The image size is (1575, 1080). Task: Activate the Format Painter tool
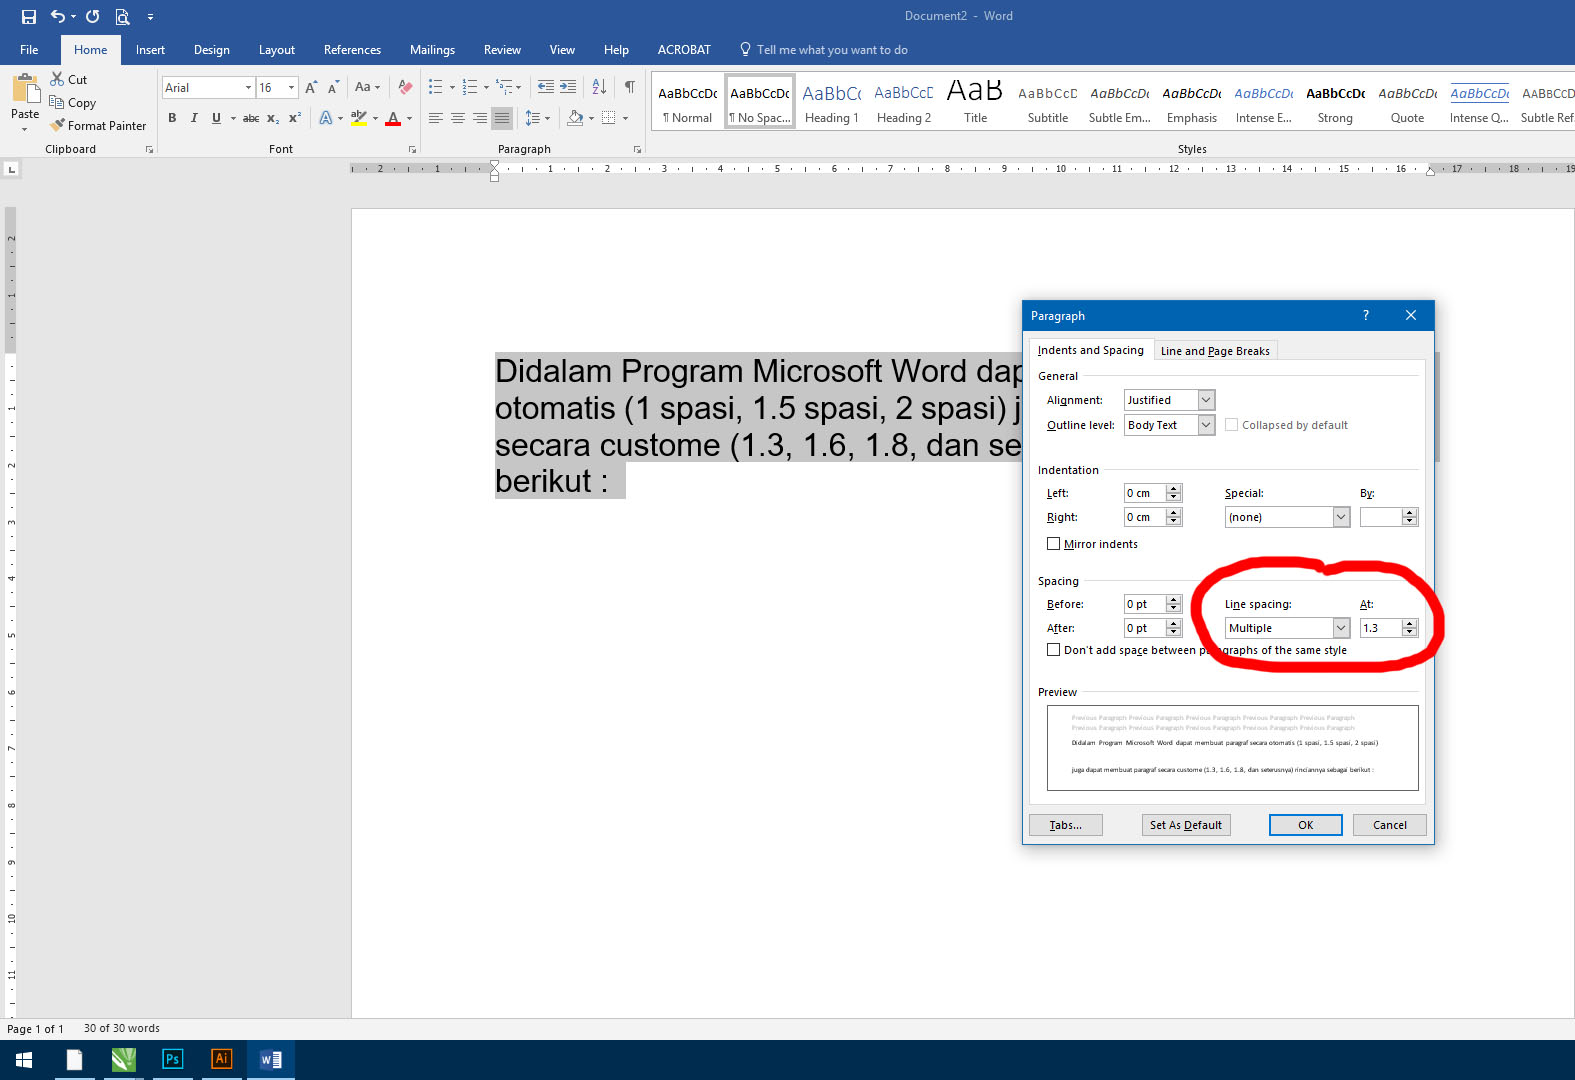(x=99, y=126)
